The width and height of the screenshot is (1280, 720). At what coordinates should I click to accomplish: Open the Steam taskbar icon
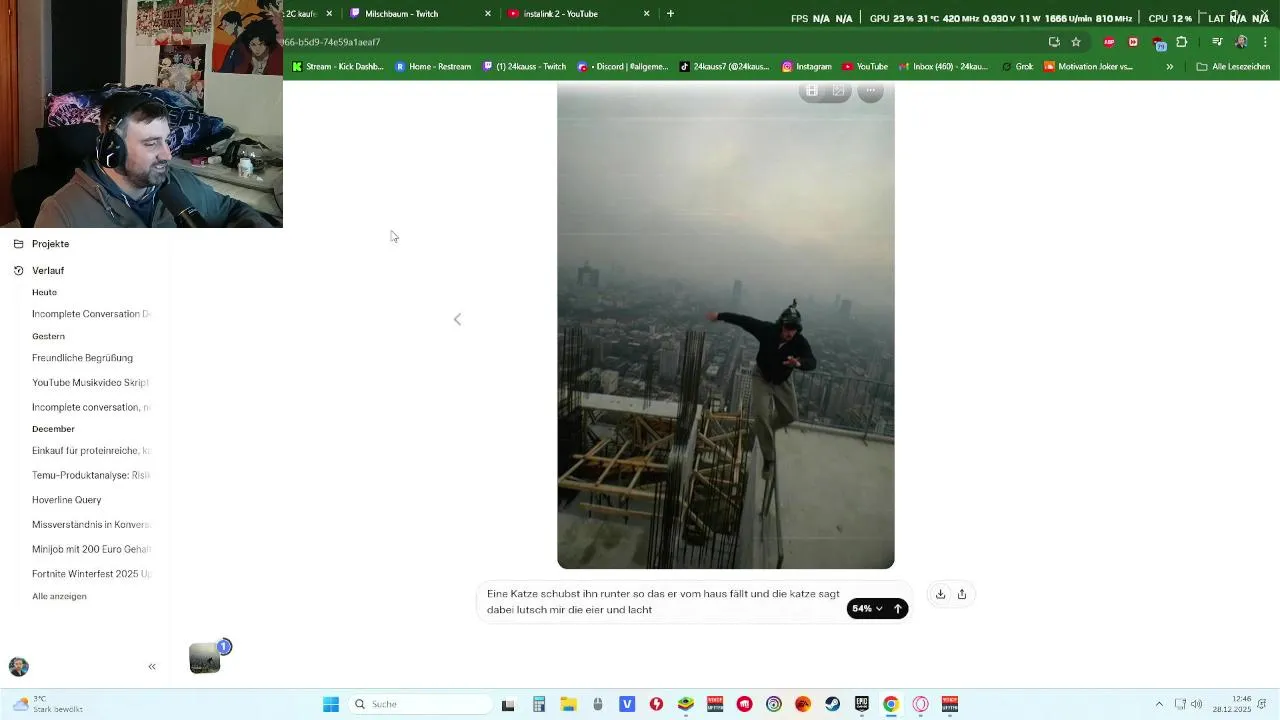(x=832, y=704)
